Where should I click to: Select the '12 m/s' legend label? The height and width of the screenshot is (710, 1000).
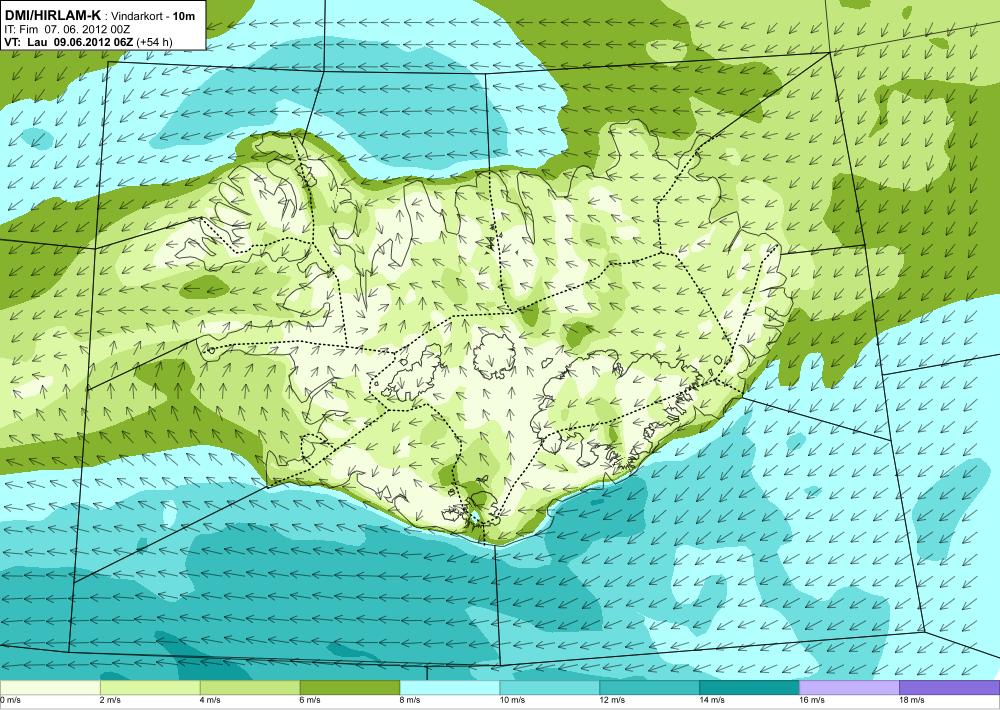(x=612, y=700)
